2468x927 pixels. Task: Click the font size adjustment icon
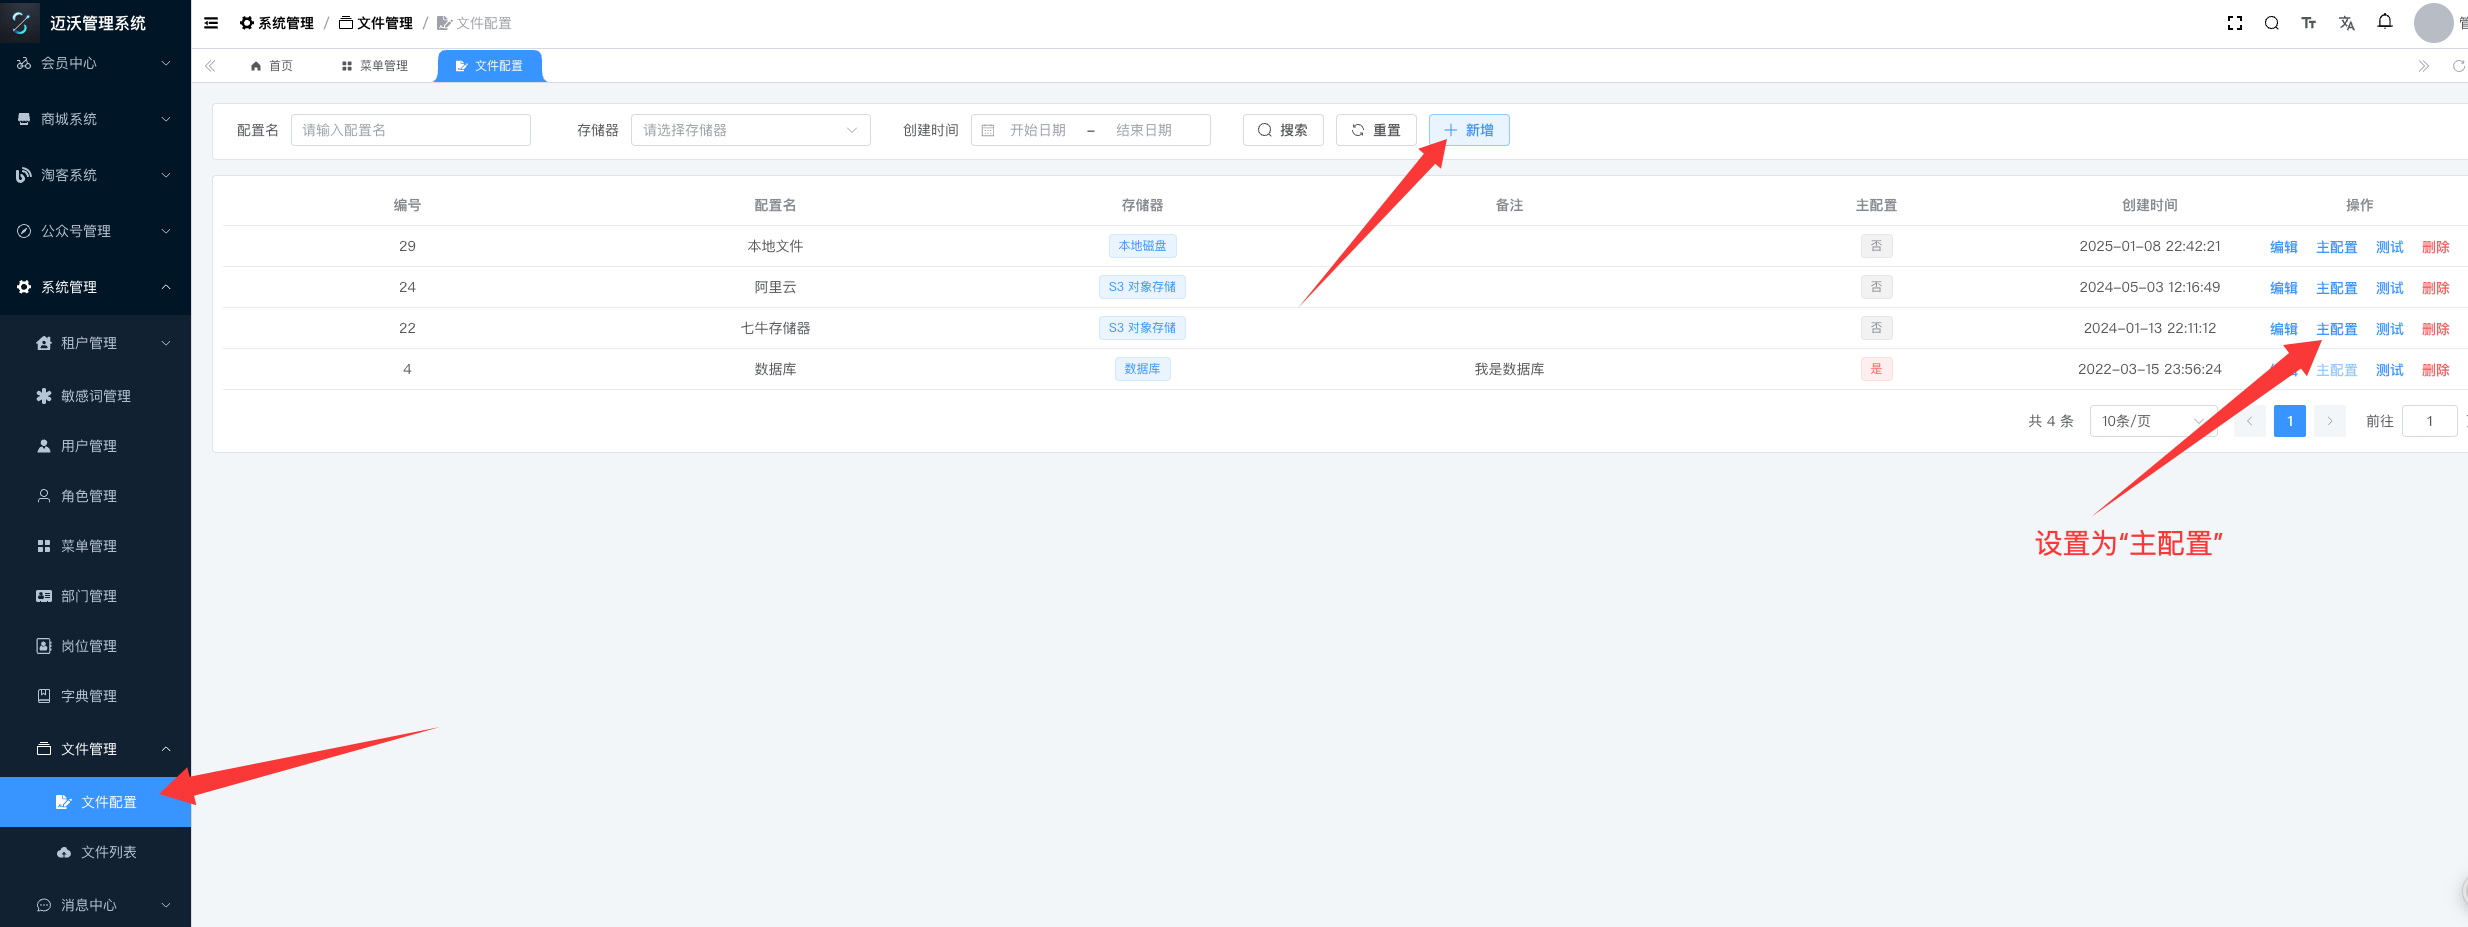click(2309, 23)
